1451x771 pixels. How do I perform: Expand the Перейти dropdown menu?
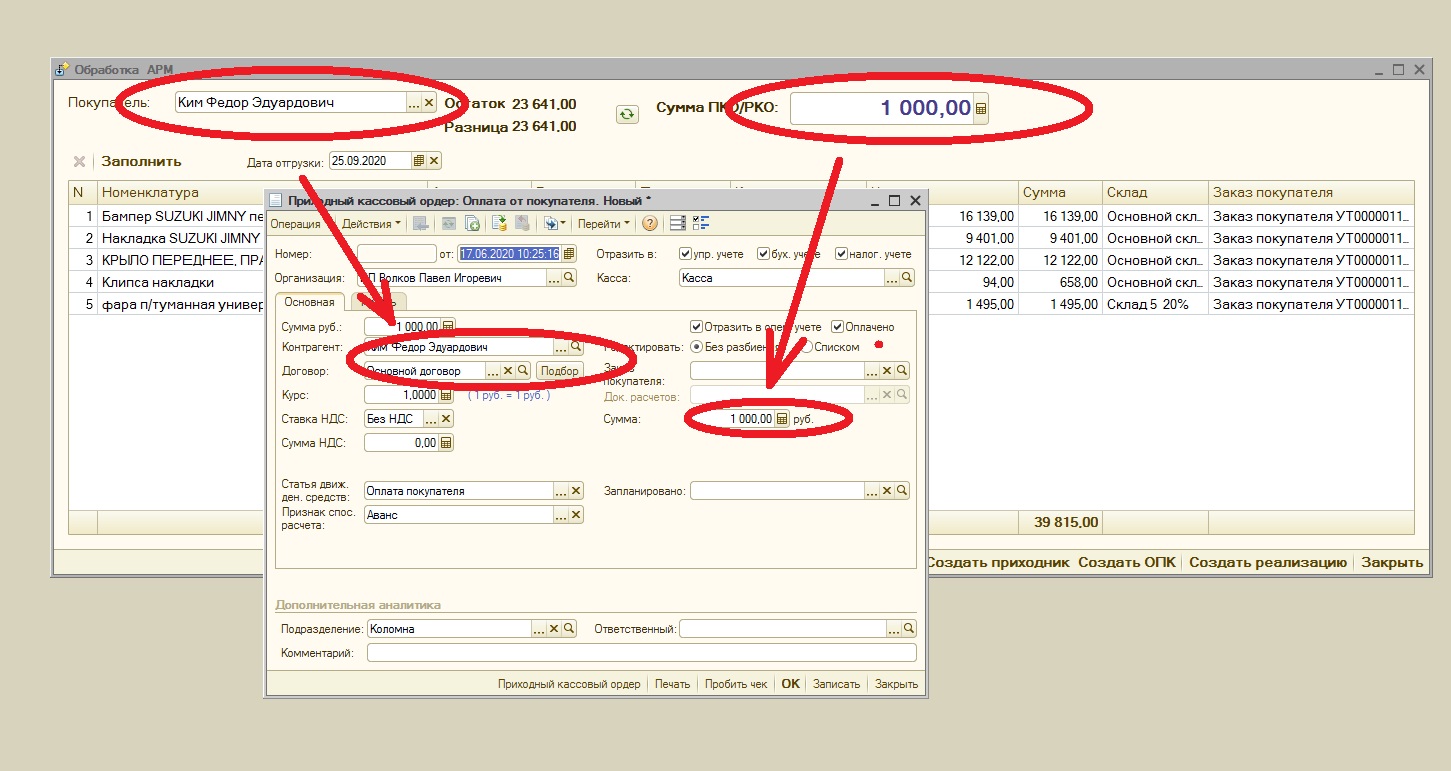603,224
